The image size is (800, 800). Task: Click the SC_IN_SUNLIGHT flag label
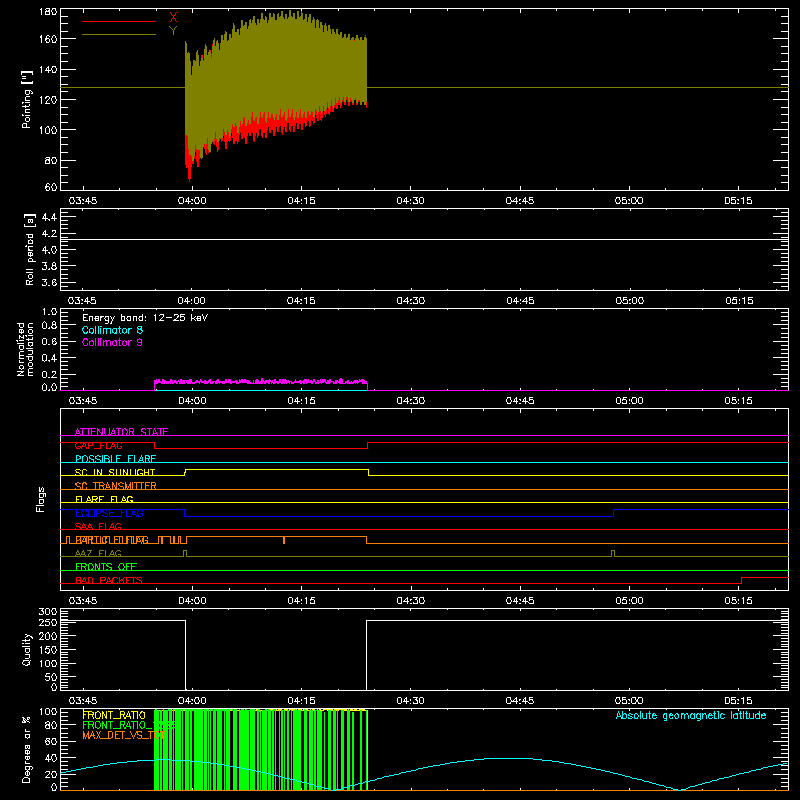click(x=115, y=472)
